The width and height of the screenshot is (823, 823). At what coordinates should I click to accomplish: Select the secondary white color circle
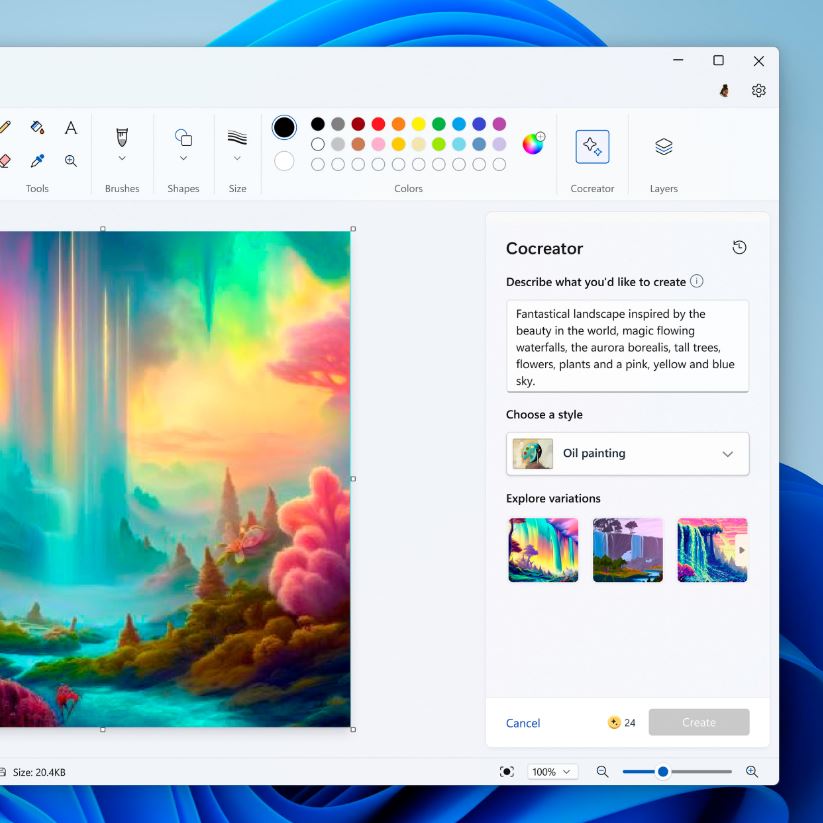pyautogui.click(x=284, y=161)
